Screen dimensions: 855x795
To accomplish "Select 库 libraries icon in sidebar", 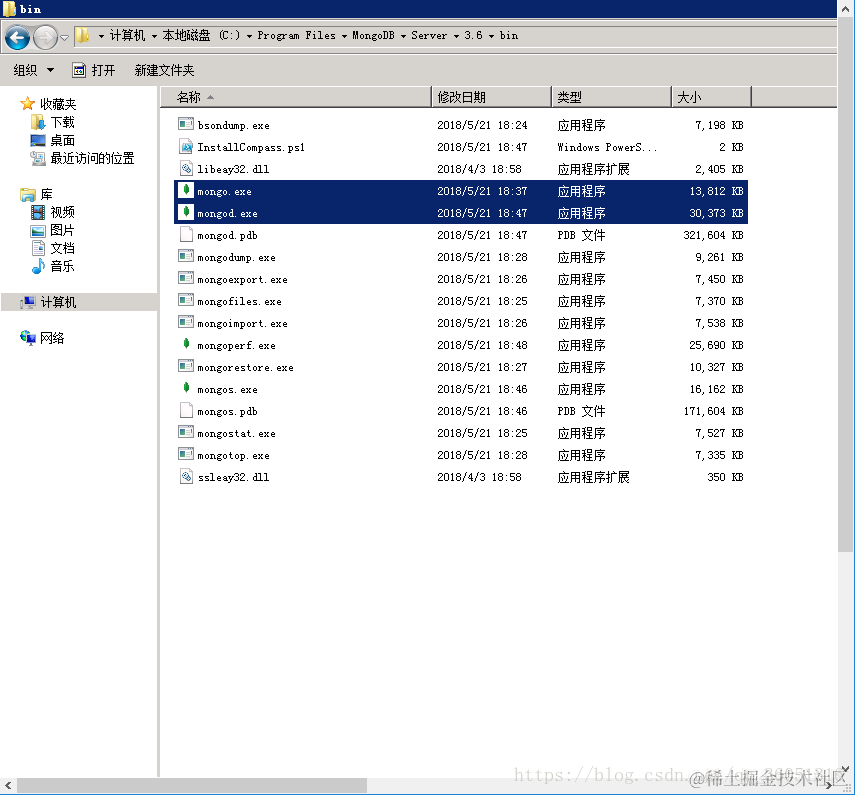I will coord(28,194).
